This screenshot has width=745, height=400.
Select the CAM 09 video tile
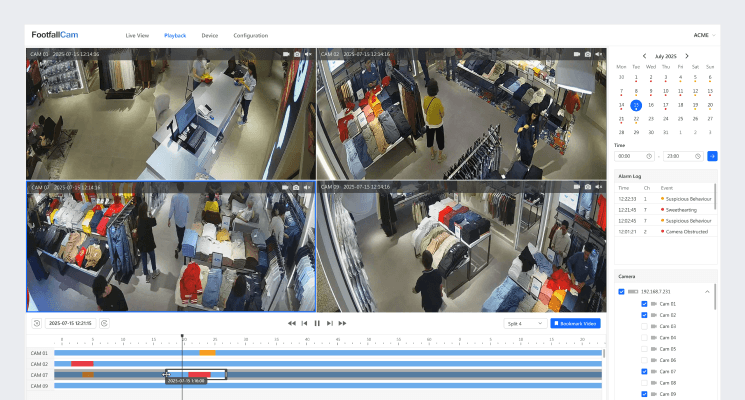coord(462,247)
